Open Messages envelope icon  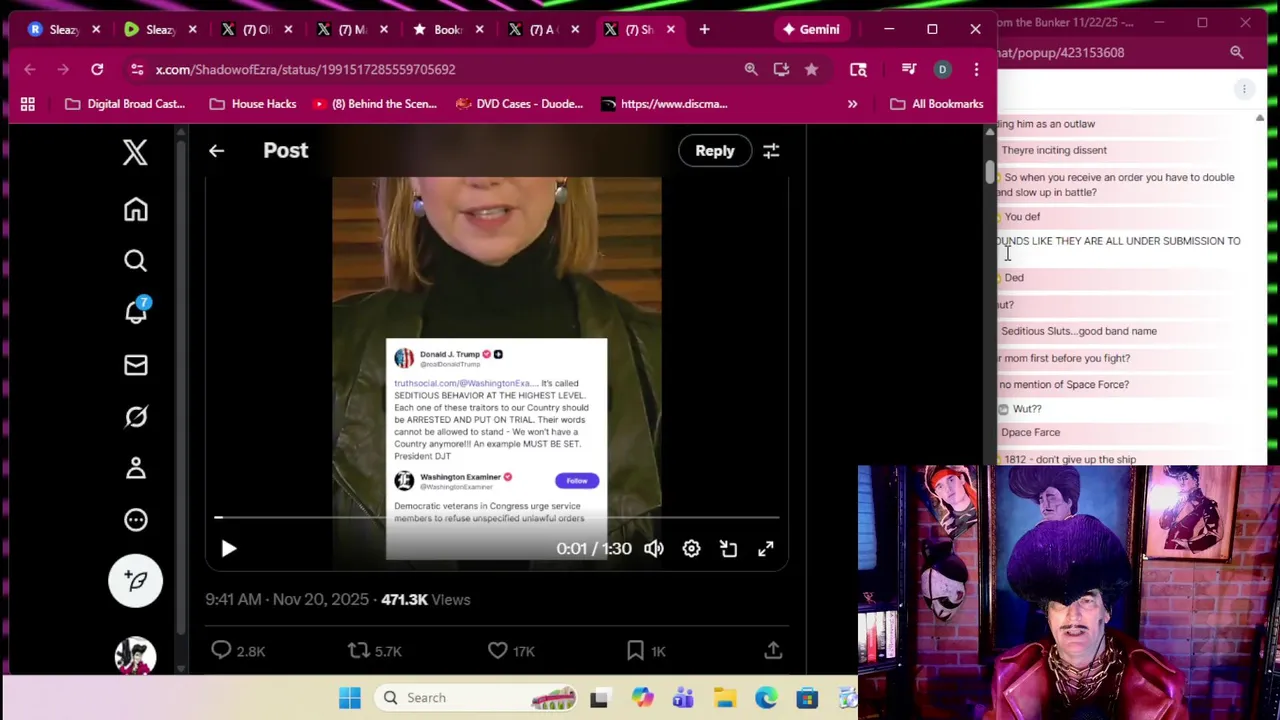(135, 365)
